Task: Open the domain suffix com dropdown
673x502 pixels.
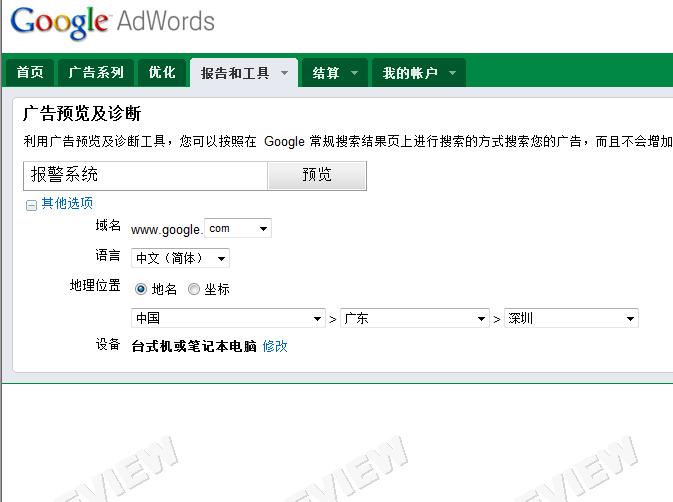Action: [x=238, y=228]
